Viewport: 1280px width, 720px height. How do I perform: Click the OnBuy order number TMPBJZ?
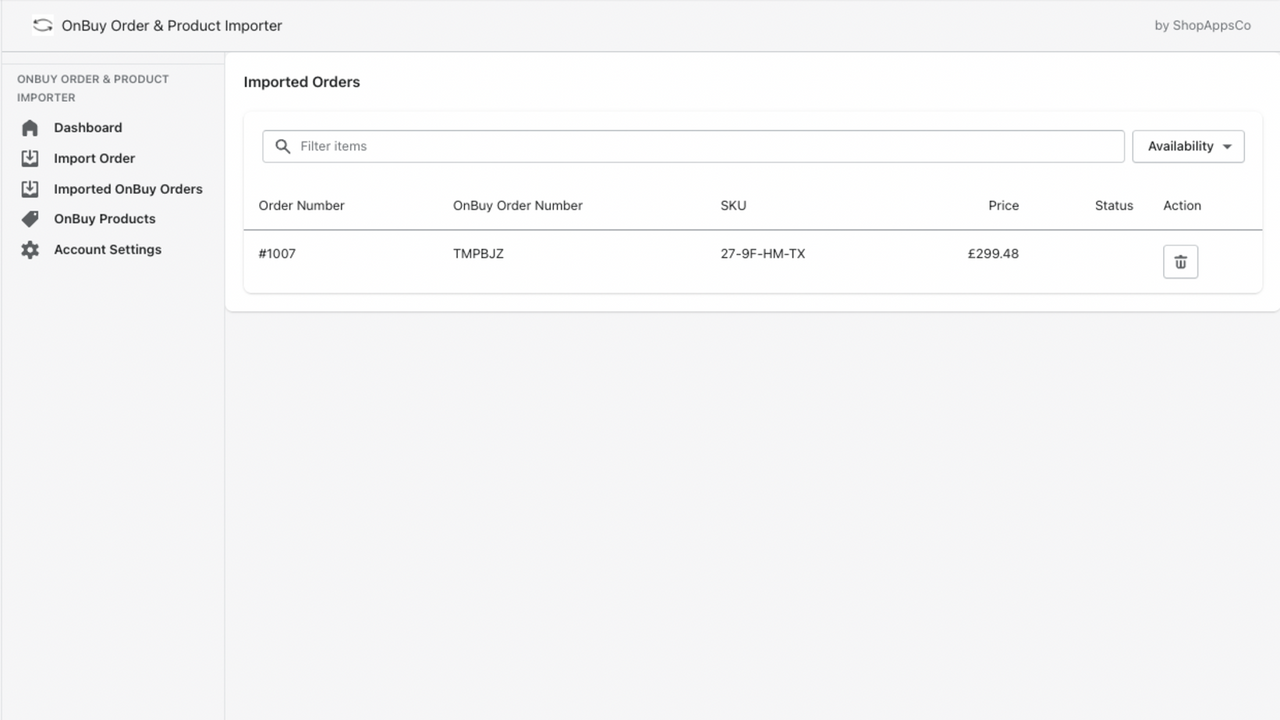(x=479, y=253)
